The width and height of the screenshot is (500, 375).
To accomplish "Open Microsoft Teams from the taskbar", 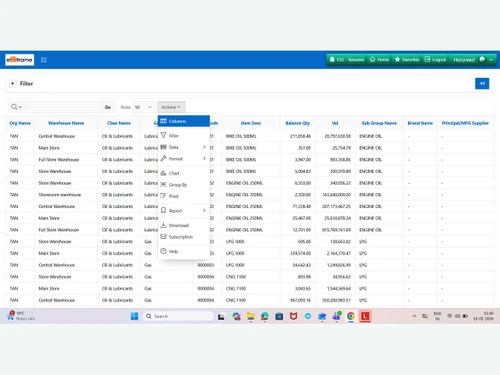I will click(337, 316).
